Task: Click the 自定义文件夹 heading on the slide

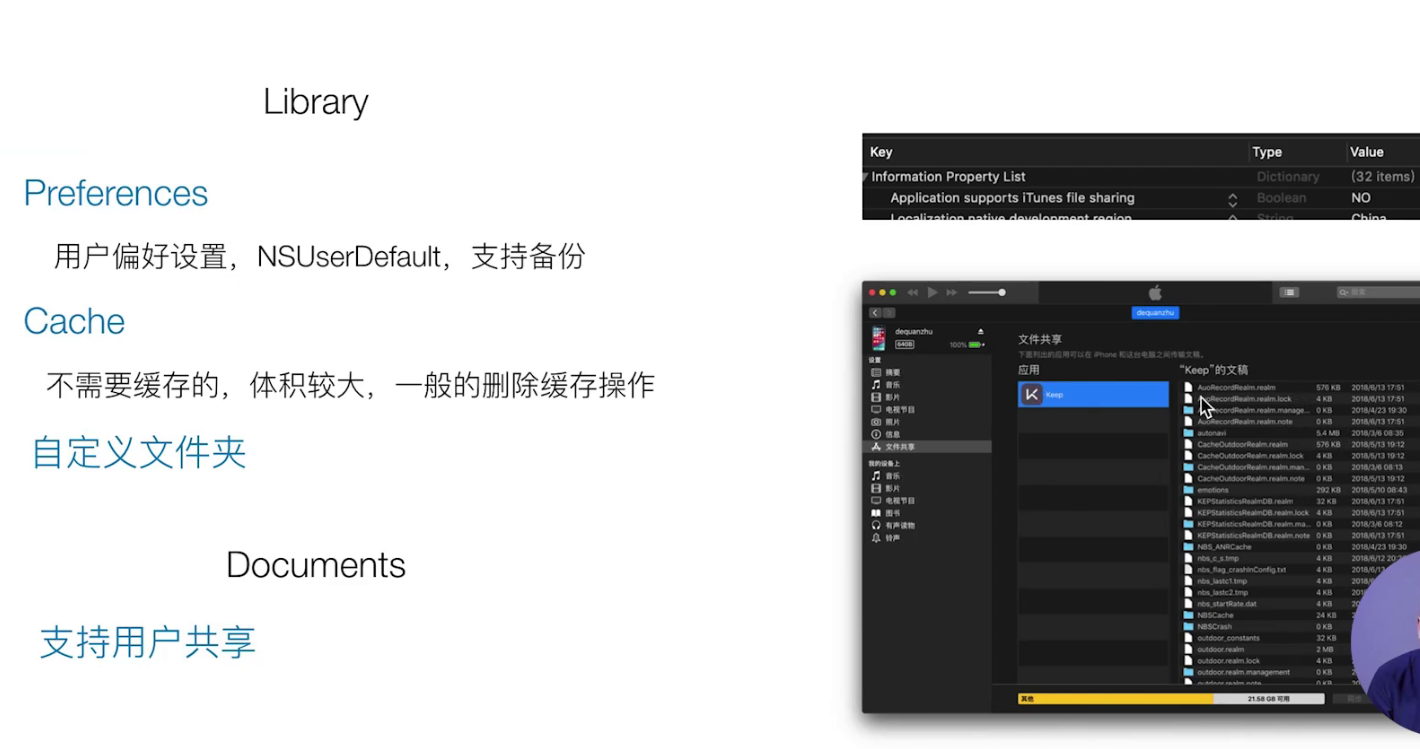Action: click(138, 452)
